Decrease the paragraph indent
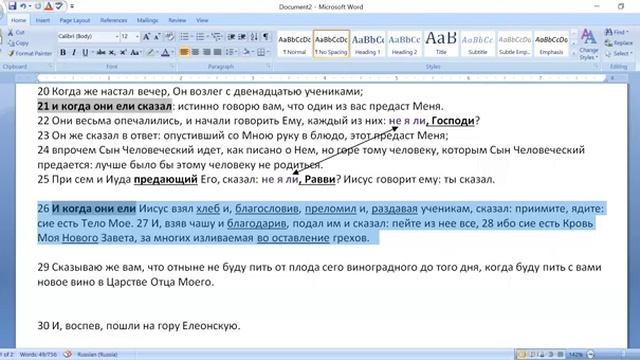 click(x=231, y=37)
